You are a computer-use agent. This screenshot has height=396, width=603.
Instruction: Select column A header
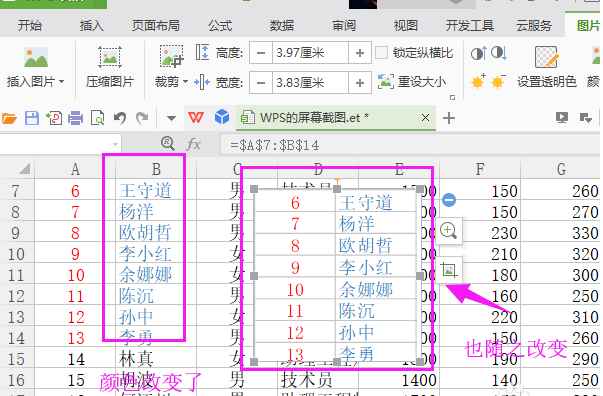(x=75, y=169)
